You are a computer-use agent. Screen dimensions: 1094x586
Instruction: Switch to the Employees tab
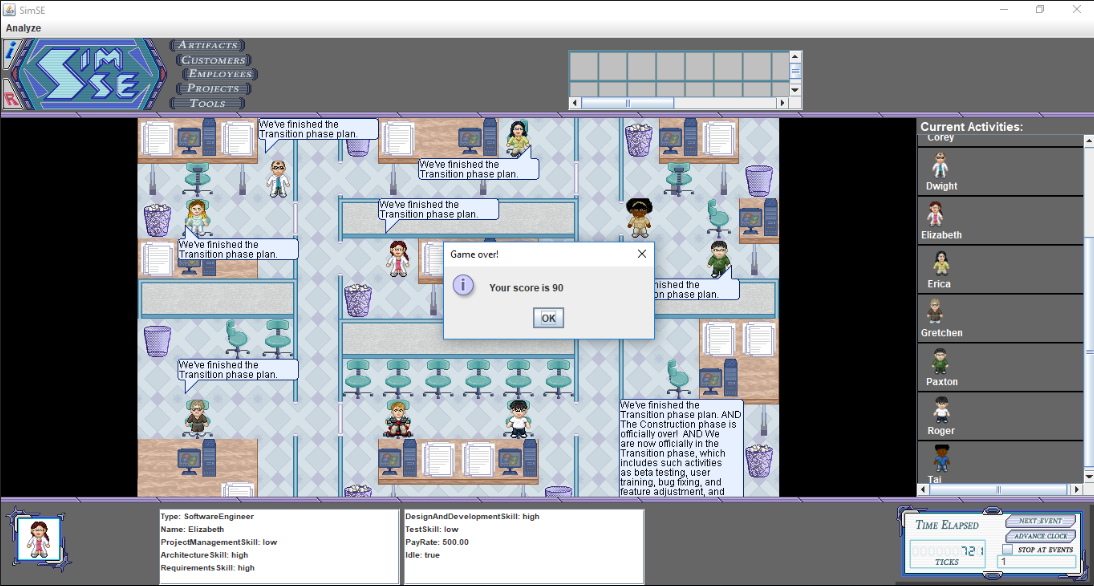pyautogui.click(x=219, y=74)
